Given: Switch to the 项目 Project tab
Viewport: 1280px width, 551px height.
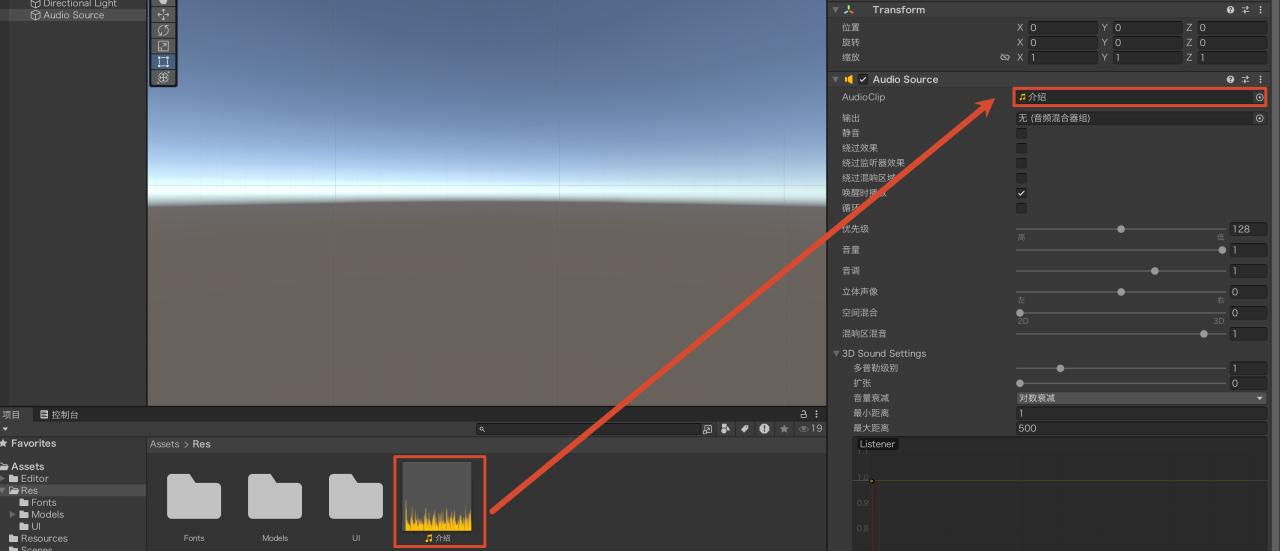Looking at the screenshot, I should pos(11,414).
